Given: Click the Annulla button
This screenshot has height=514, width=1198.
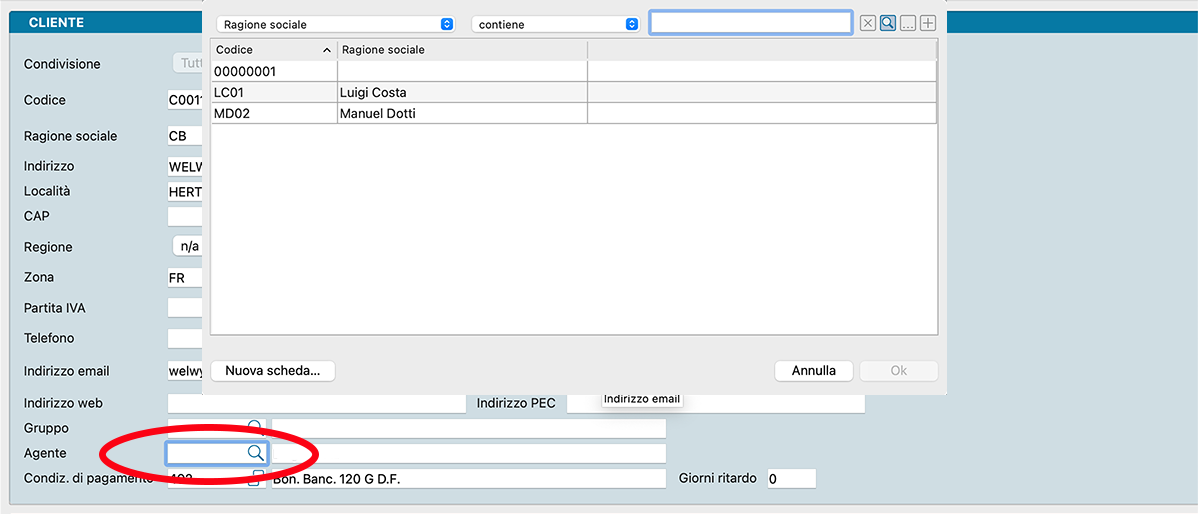Looking at the screenshot, I should [x=813, y=370].
